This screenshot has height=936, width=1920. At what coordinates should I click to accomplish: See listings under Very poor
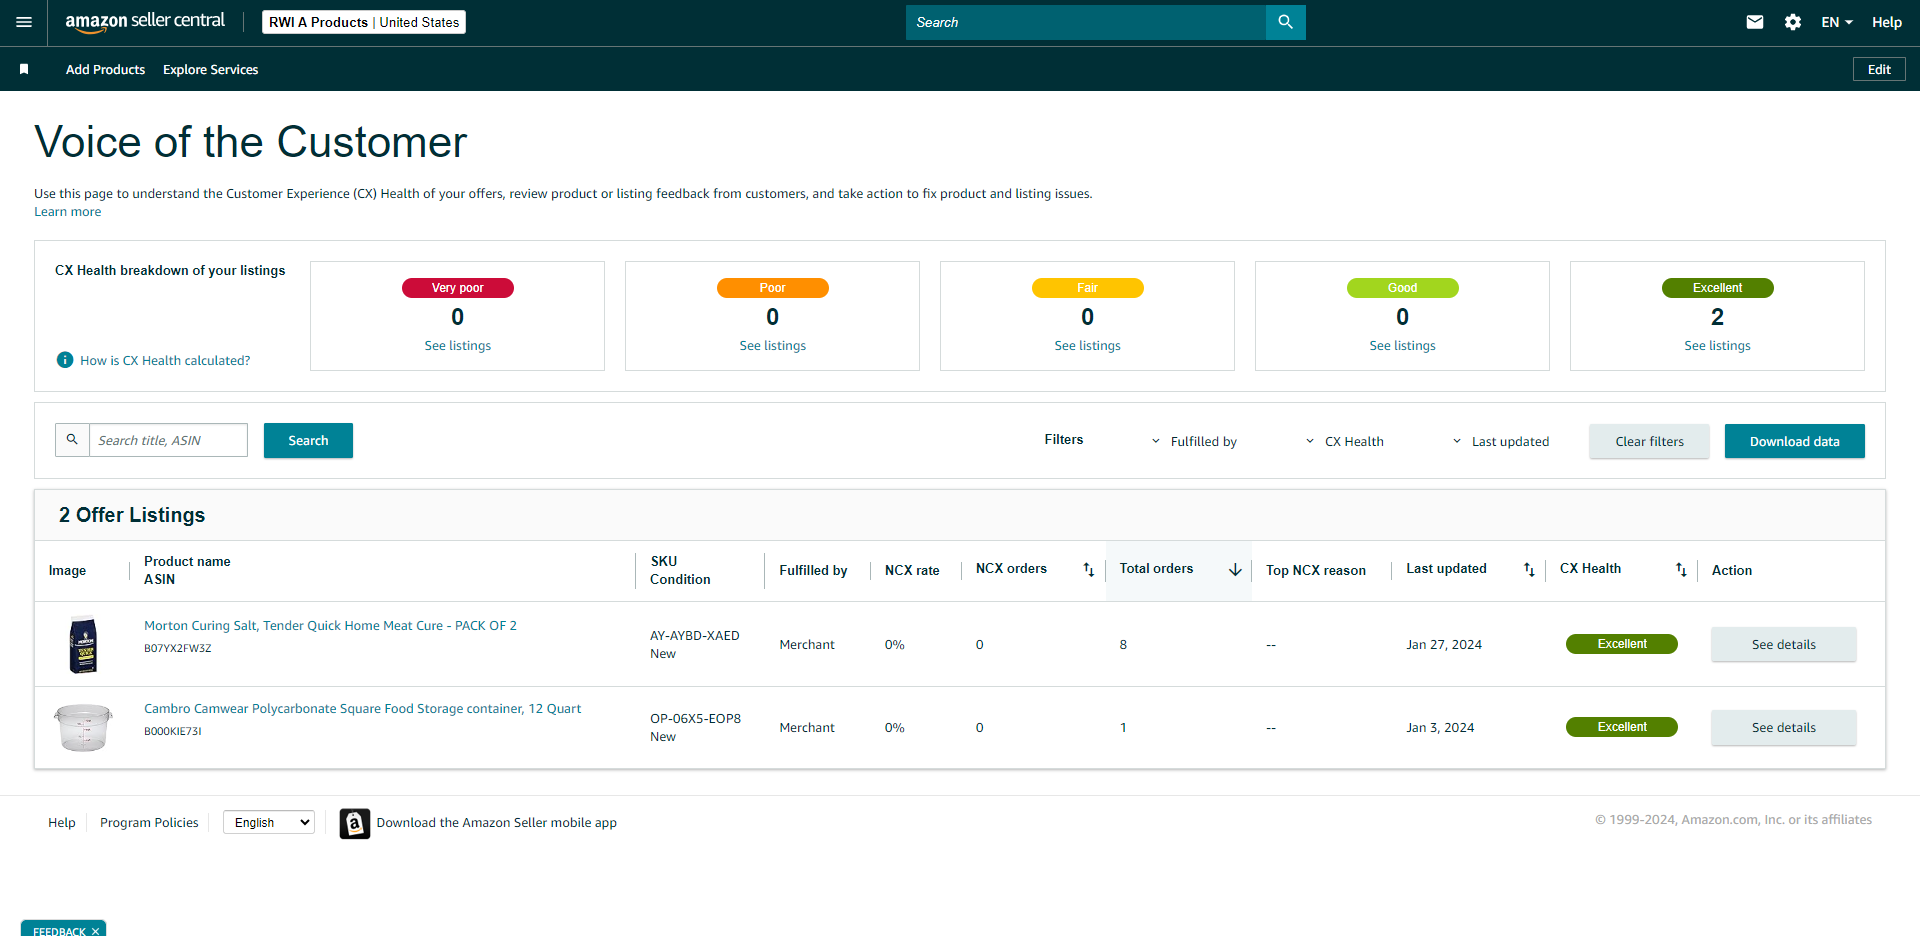click(x=457, y=345)
